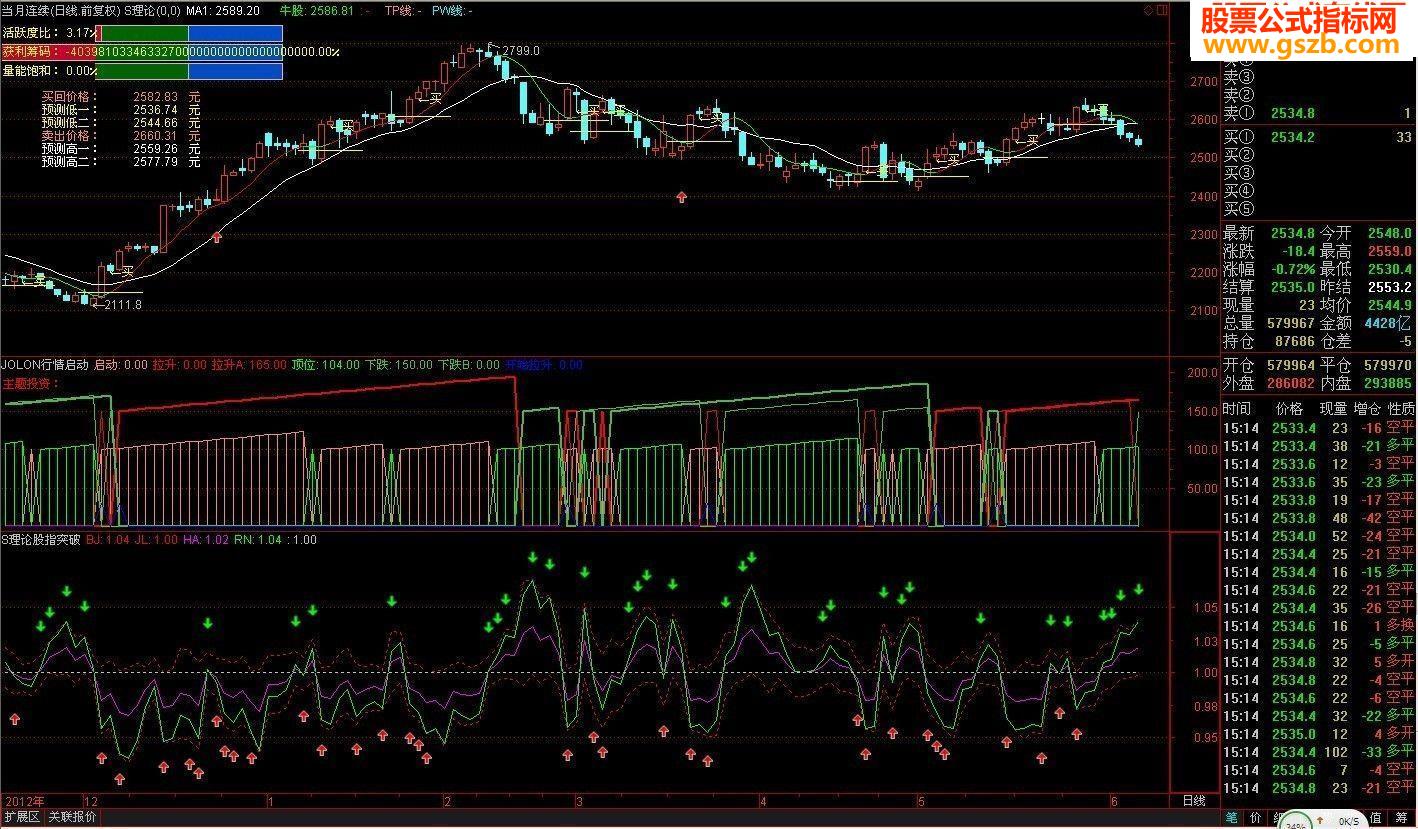Click the tick row with volume 102
Screen dimensions: 1418x829
tap(1319, 752)
